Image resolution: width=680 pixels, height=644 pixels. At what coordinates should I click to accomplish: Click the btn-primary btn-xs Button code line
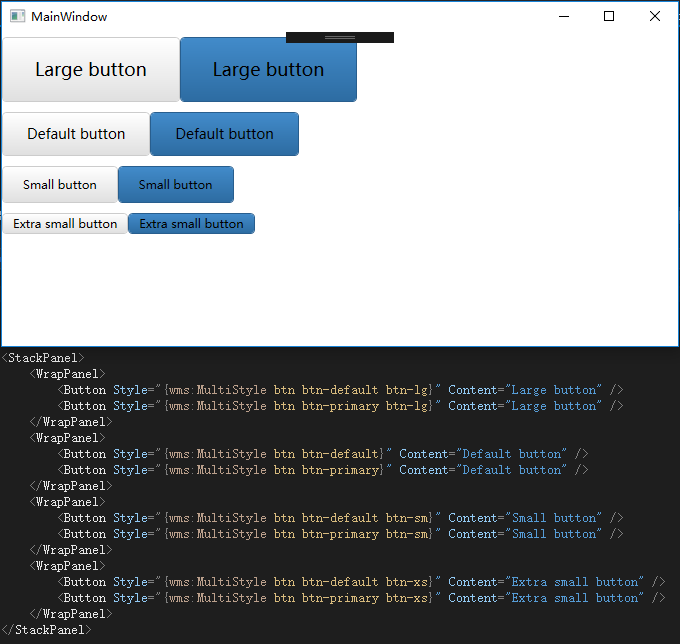[361, 598]
